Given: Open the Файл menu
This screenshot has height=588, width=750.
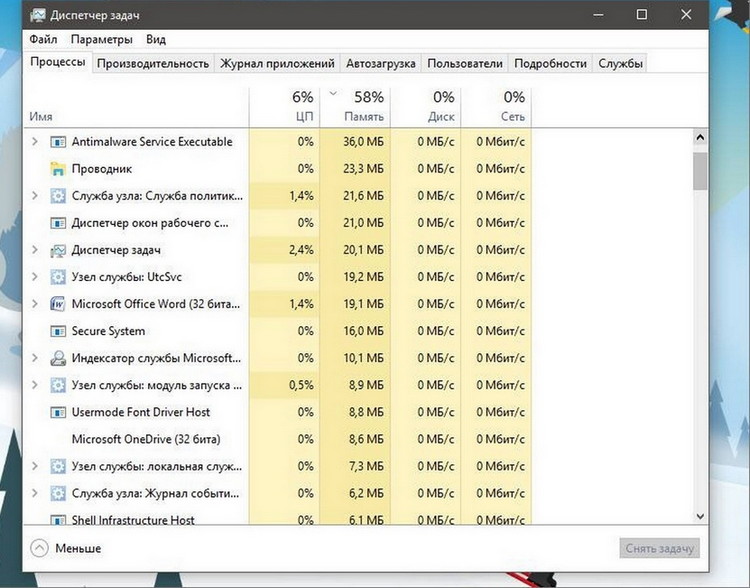Looking at the screenshot, I should pos(43,39).
